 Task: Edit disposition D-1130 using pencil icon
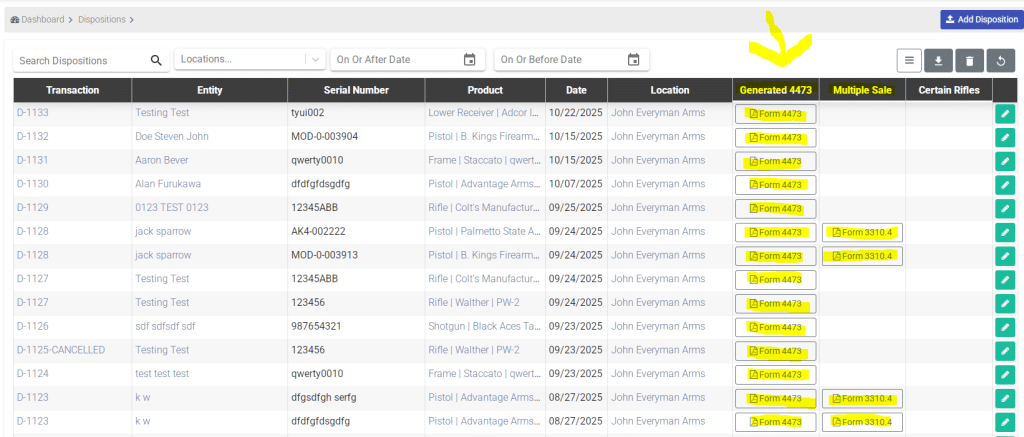coord(1005,185)
